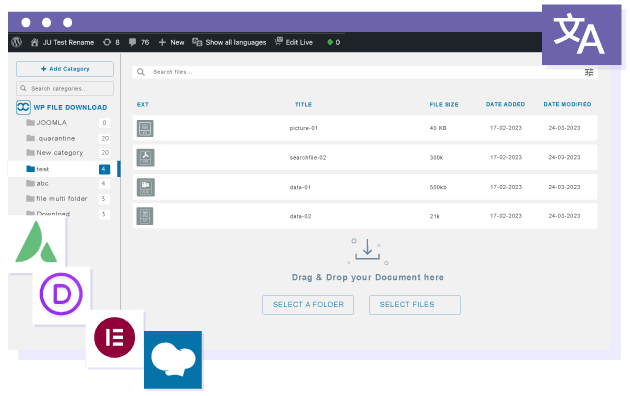630x396 pixels.
Task: Open the file multi folder category
Action: [x=57, y=198]
